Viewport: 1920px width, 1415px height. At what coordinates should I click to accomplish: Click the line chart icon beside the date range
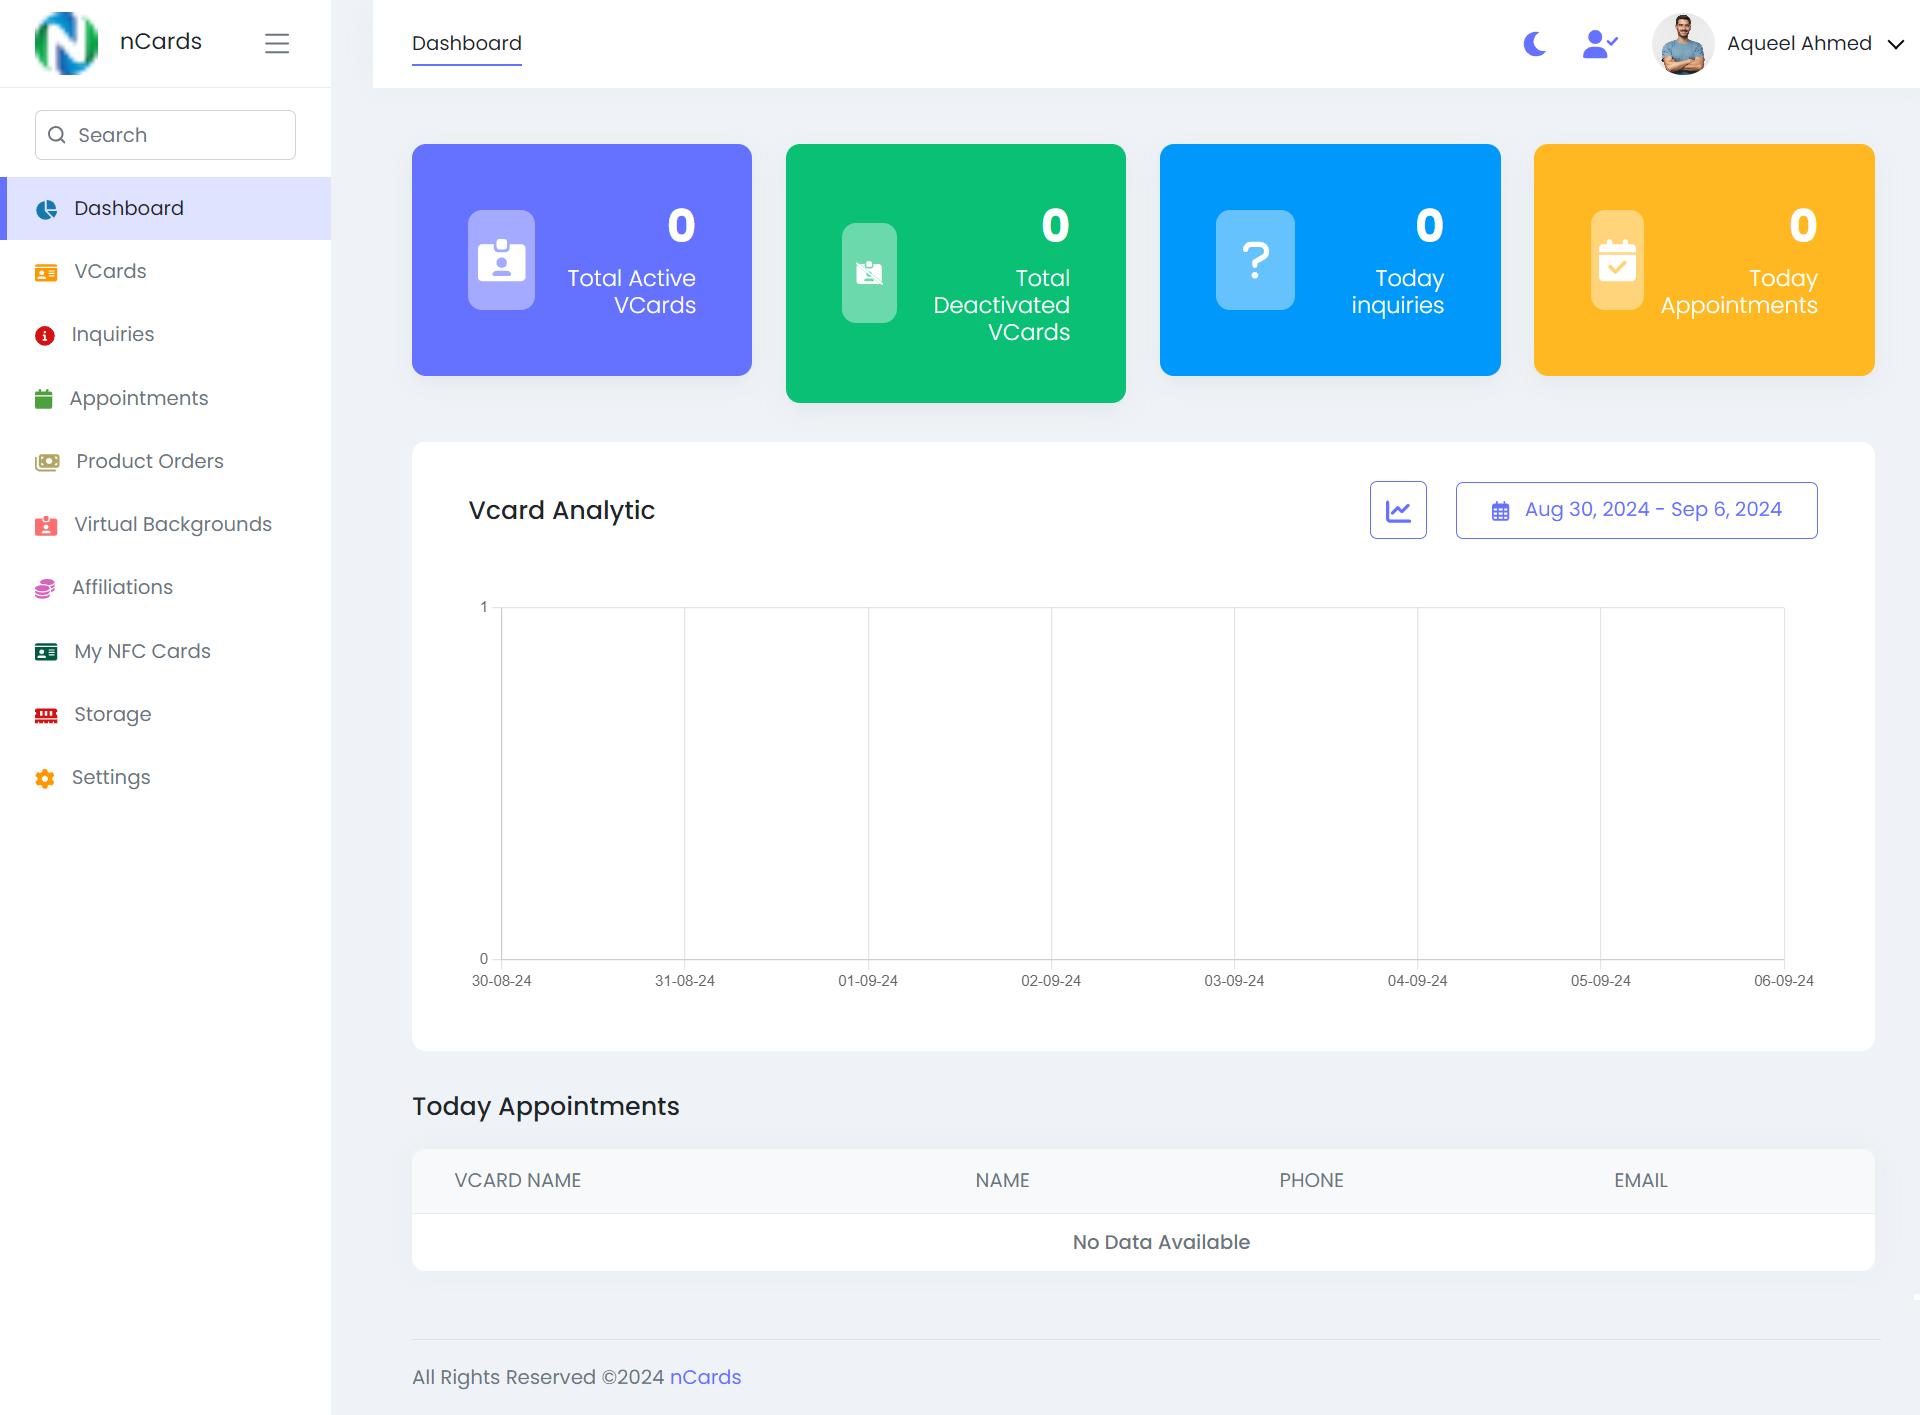click(x=1398, y=510)
